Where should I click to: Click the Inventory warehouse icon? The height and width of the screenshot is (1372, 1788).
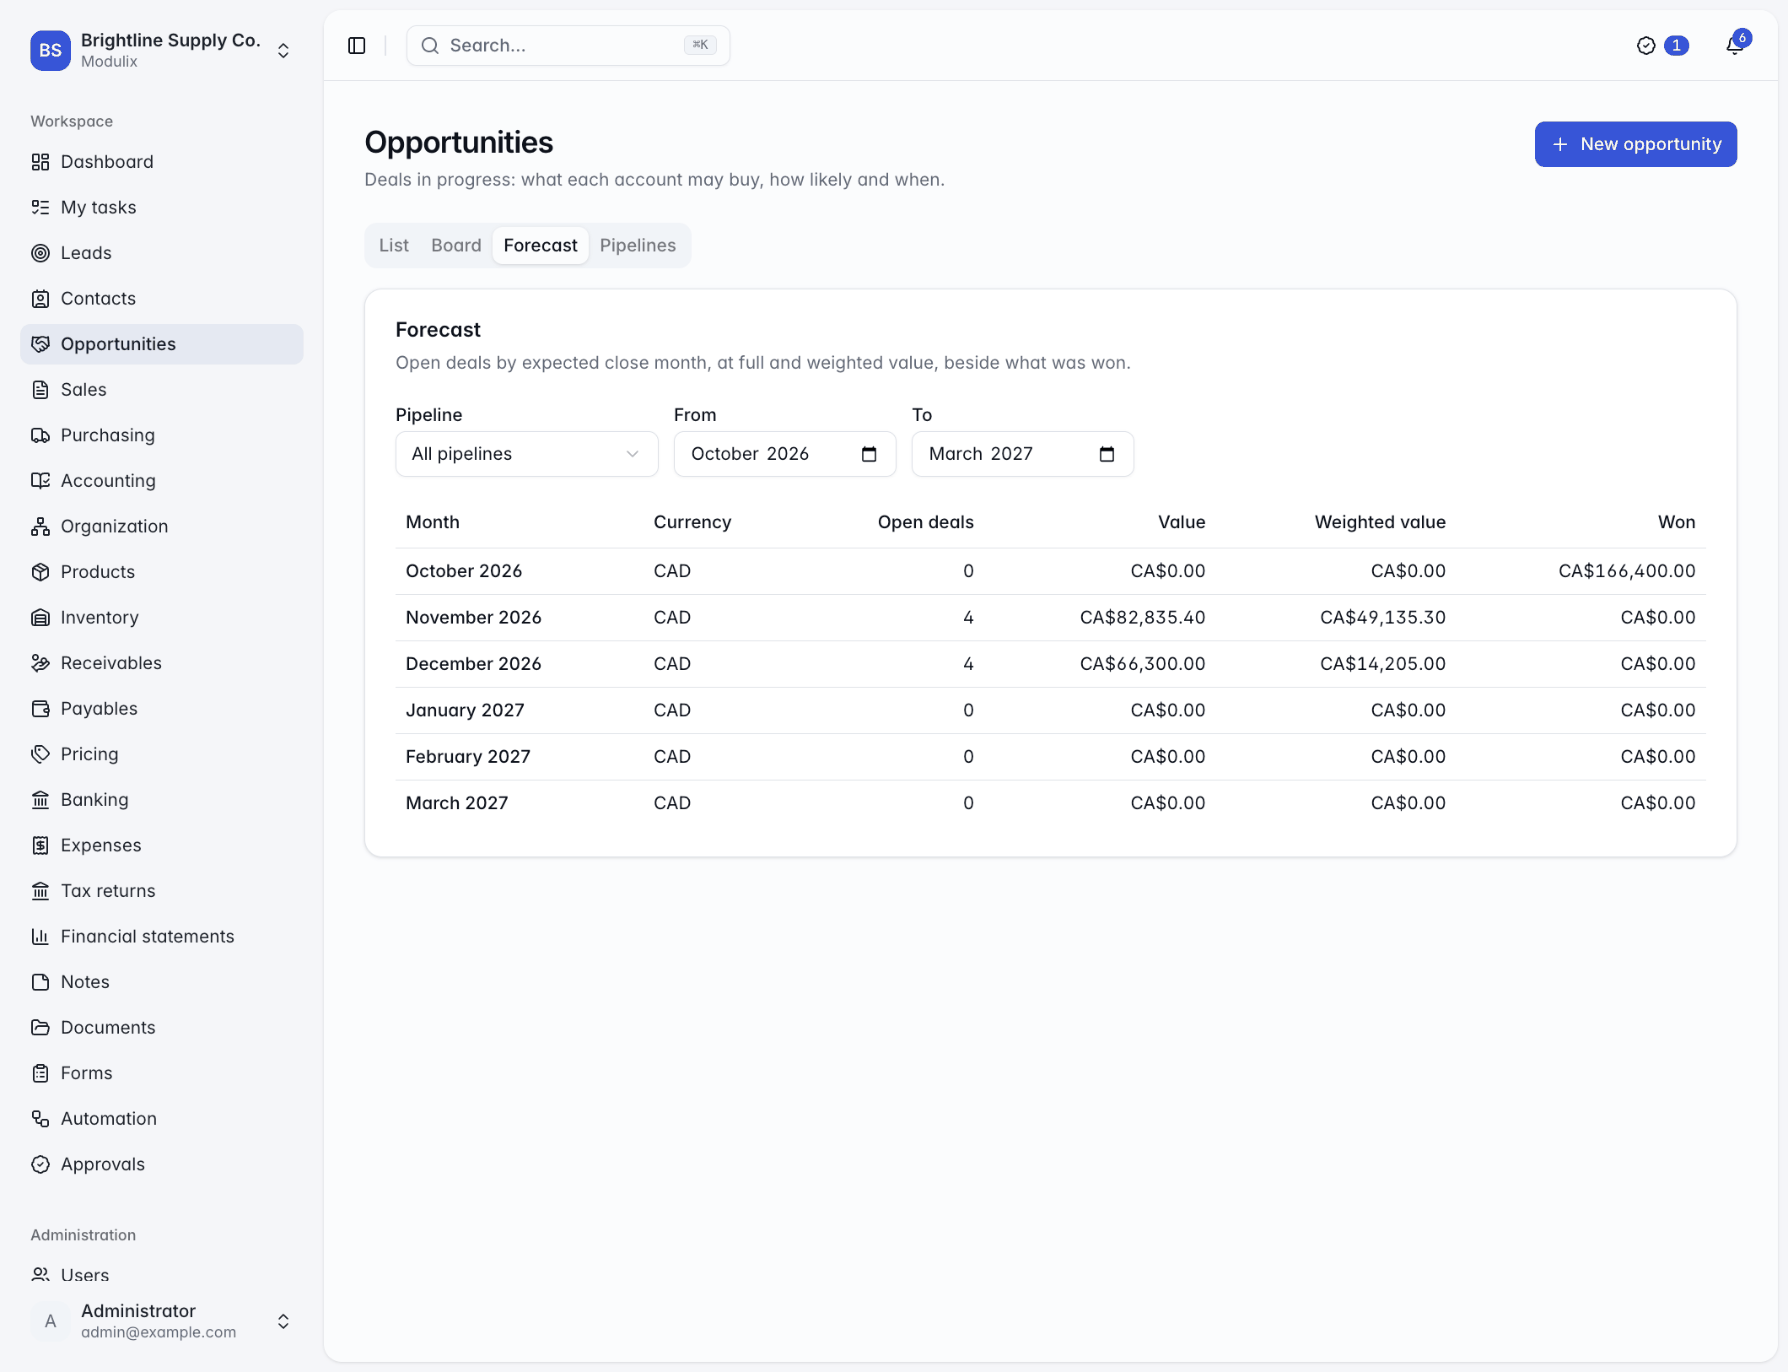point(40,617)
